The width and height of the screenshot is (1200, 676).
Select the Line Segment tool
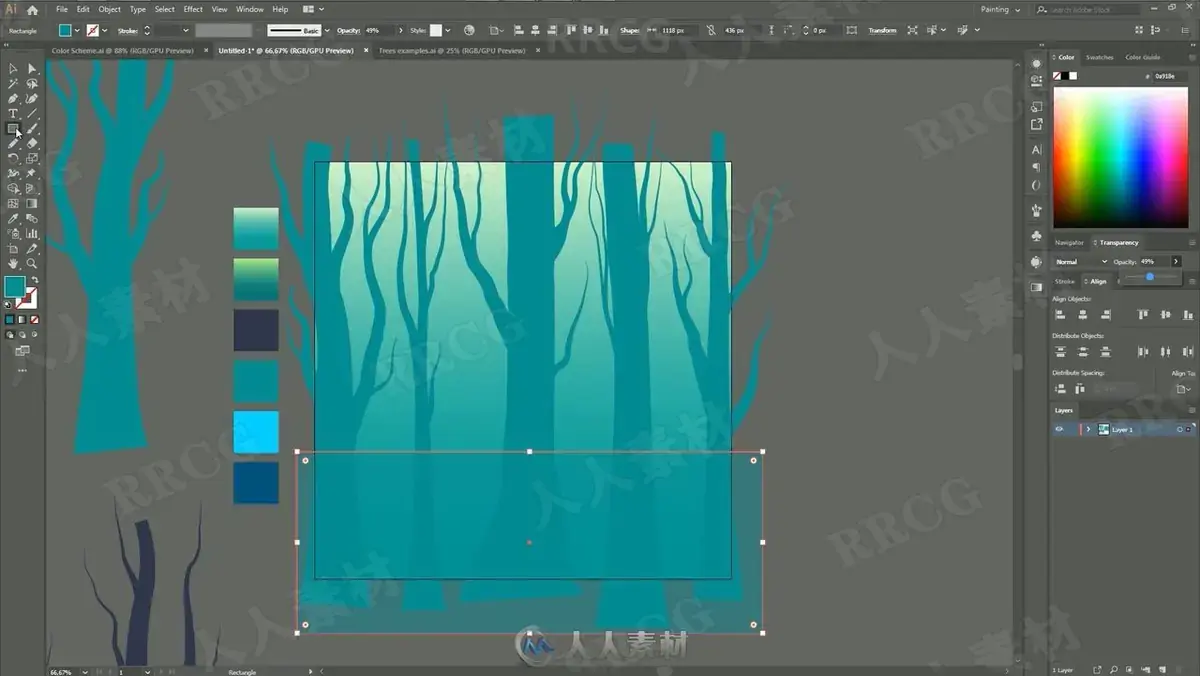point(32,114)
